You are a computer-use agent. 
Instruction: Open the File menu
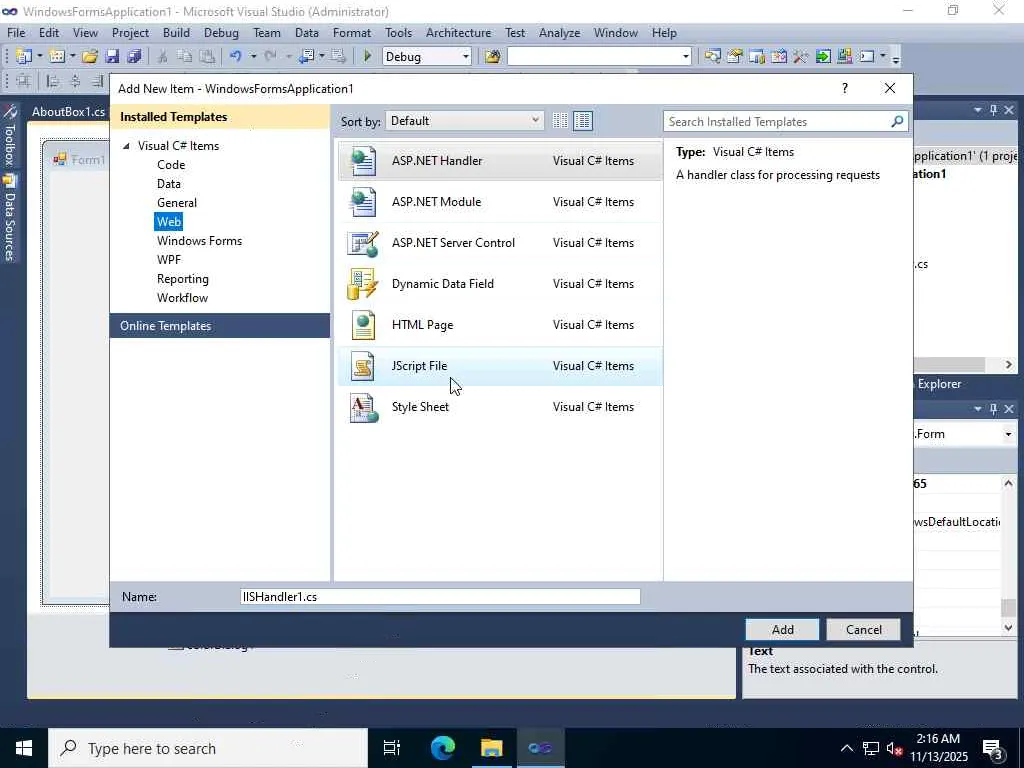(16, 33)
